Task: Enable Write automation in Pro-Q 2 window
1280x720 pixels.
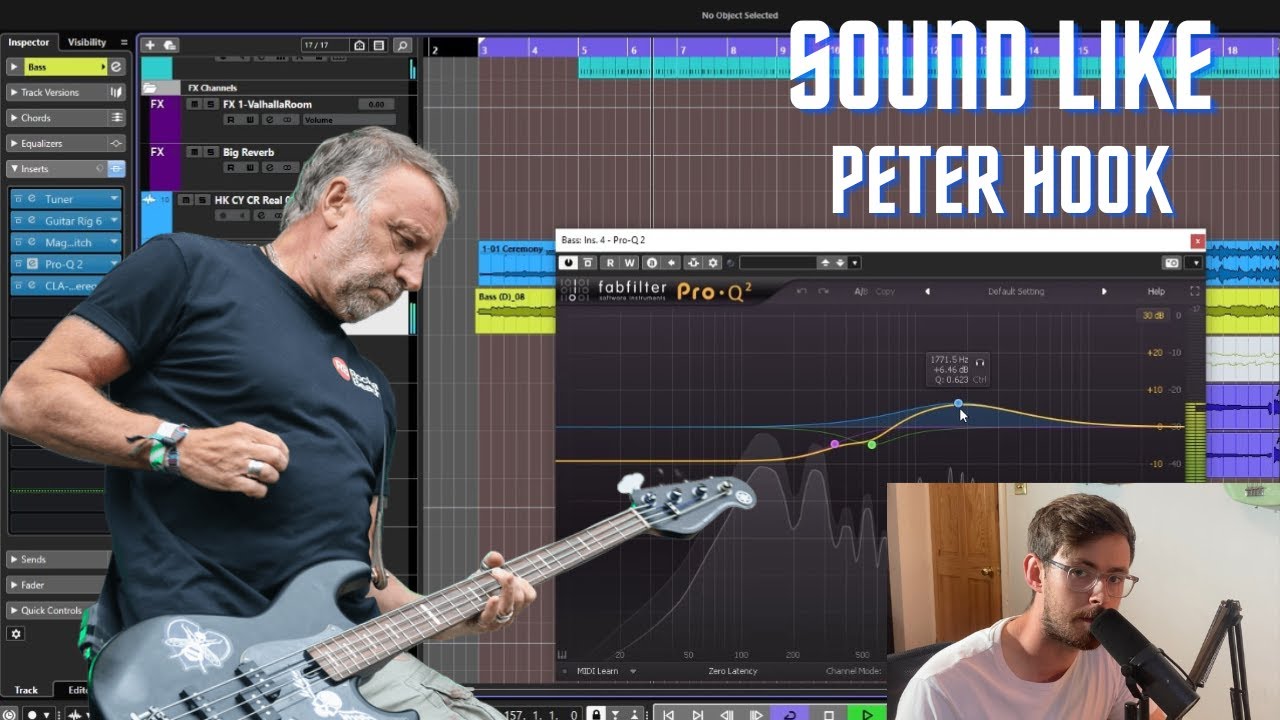Action: click(x=630, y=263)
